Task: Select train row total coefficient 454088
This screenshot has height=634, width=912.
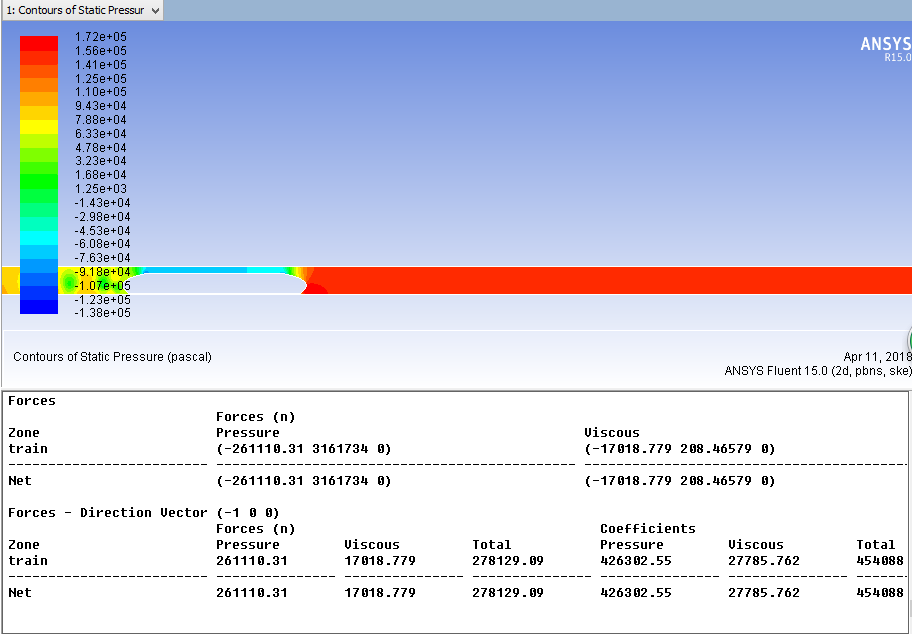Action: (879, 561)
